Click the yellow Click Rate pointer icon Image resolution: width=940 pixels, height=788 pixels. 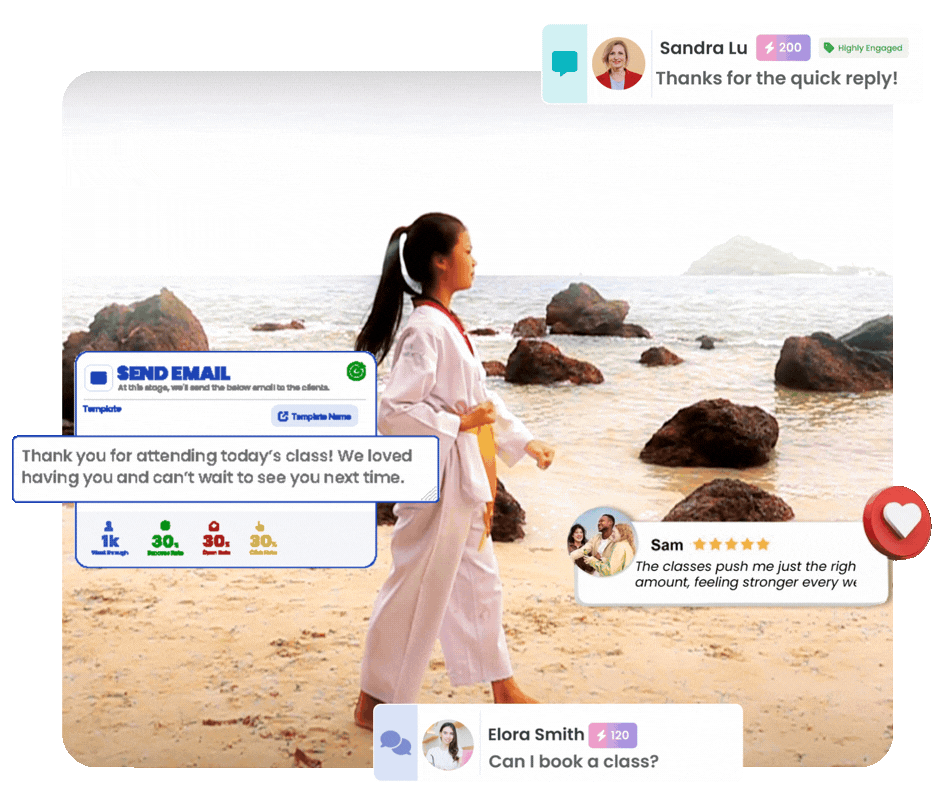(x=260, y=526)
